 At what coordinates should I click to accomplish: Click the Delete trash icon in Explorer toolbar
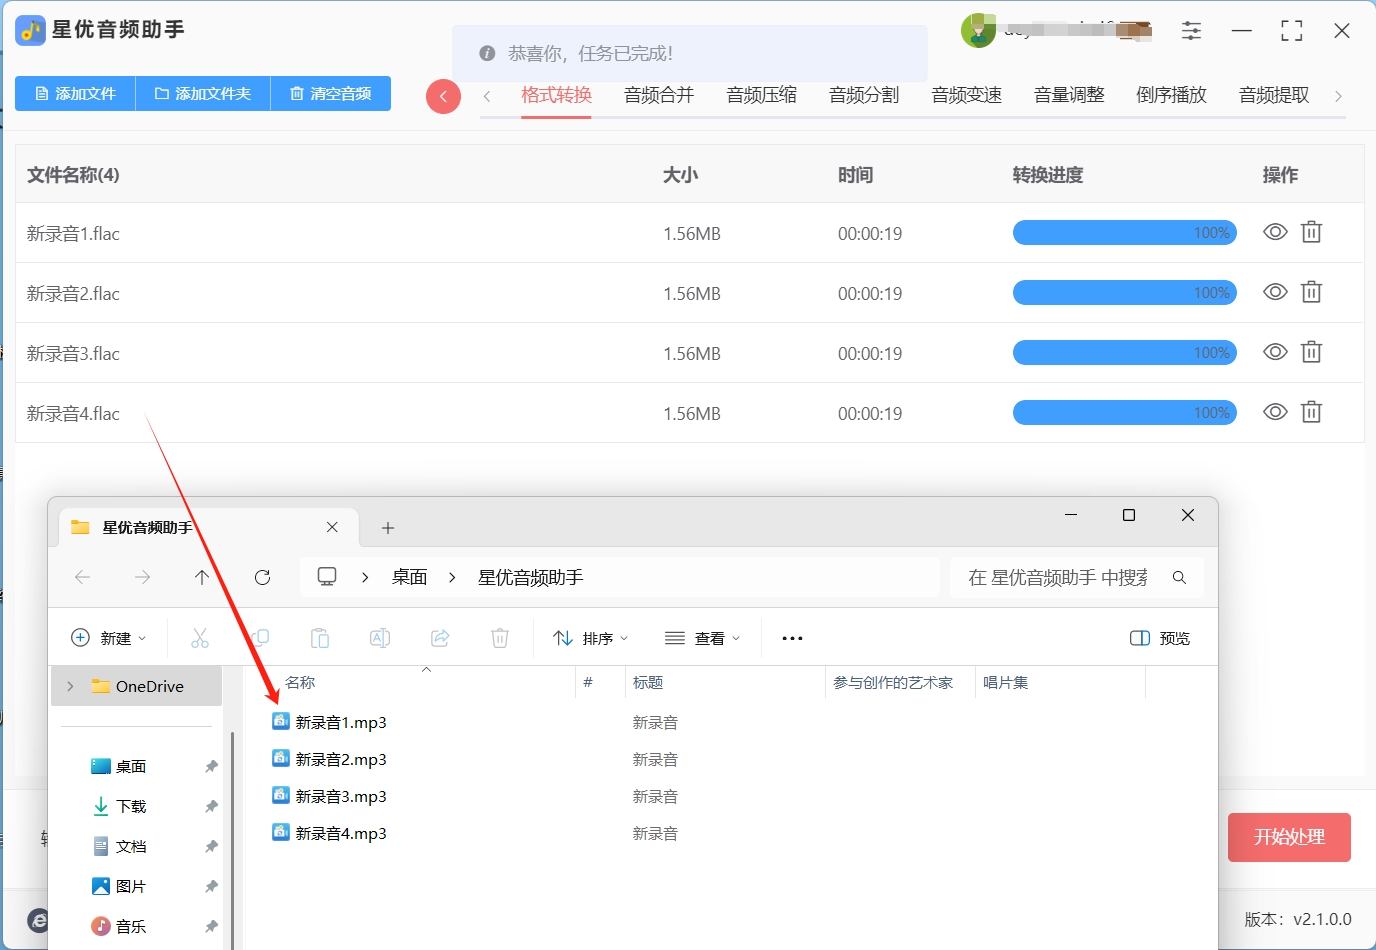click(500, 638)
